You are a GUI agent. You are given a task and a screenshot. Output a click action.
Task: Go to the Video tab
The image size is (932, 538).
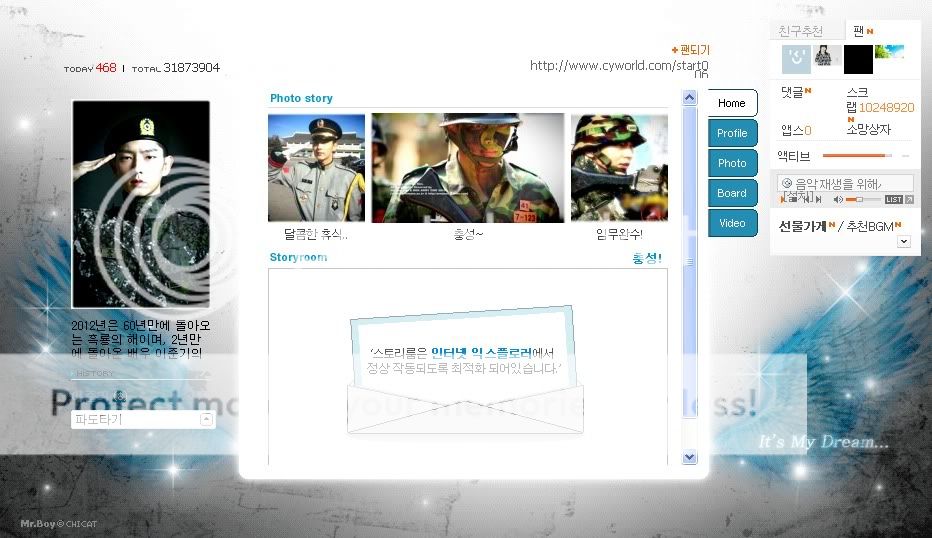tap(732, 223)
